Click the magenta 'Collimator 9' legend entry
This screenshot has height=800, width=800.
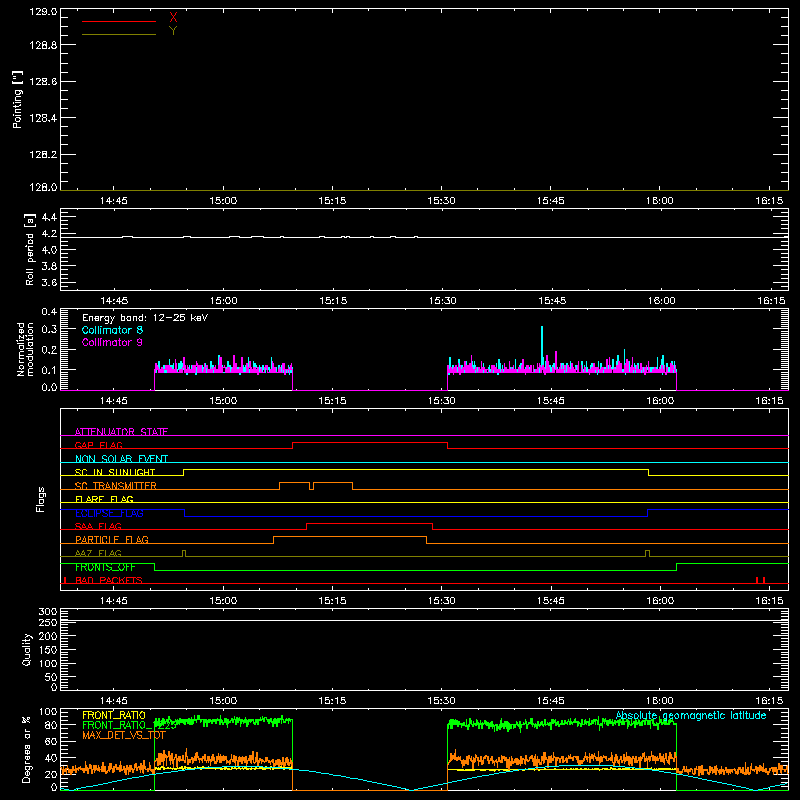[112, 342]
